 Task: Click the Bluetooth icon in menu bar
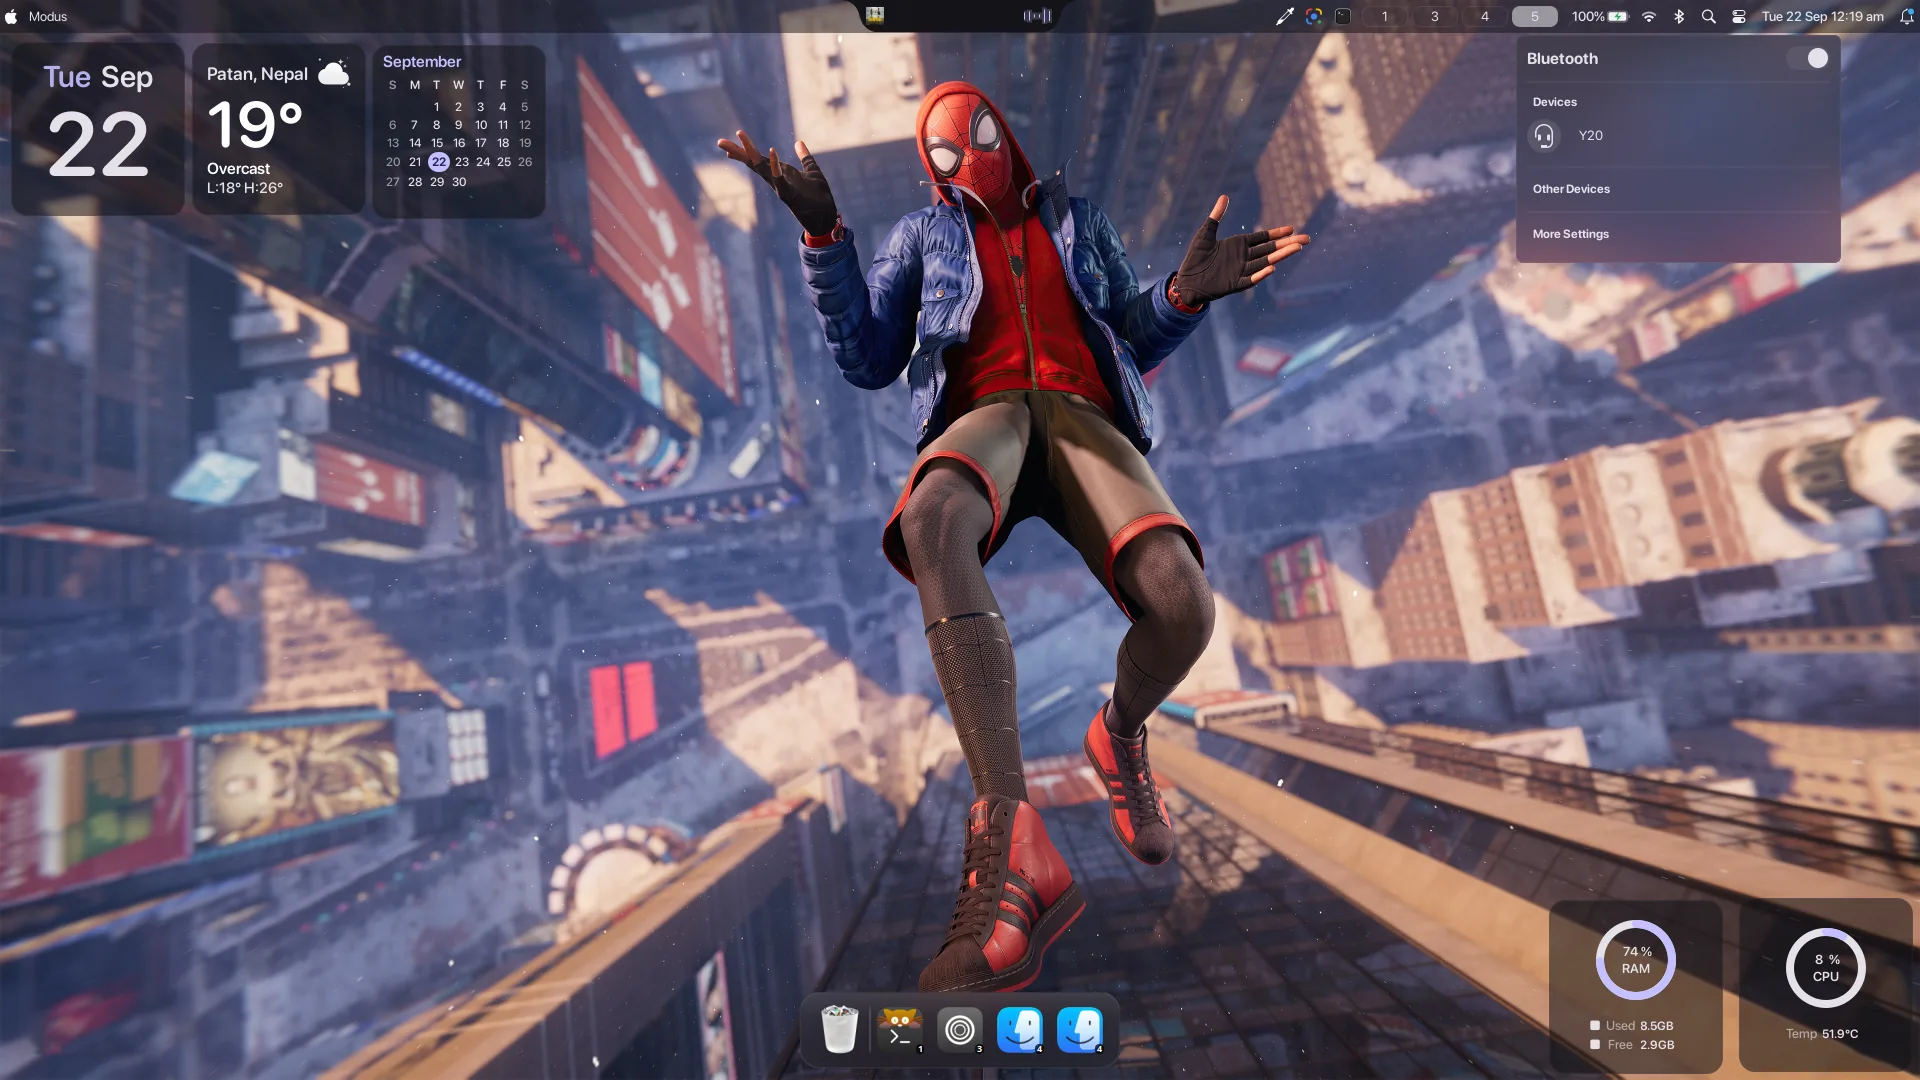click(1679, 16)
